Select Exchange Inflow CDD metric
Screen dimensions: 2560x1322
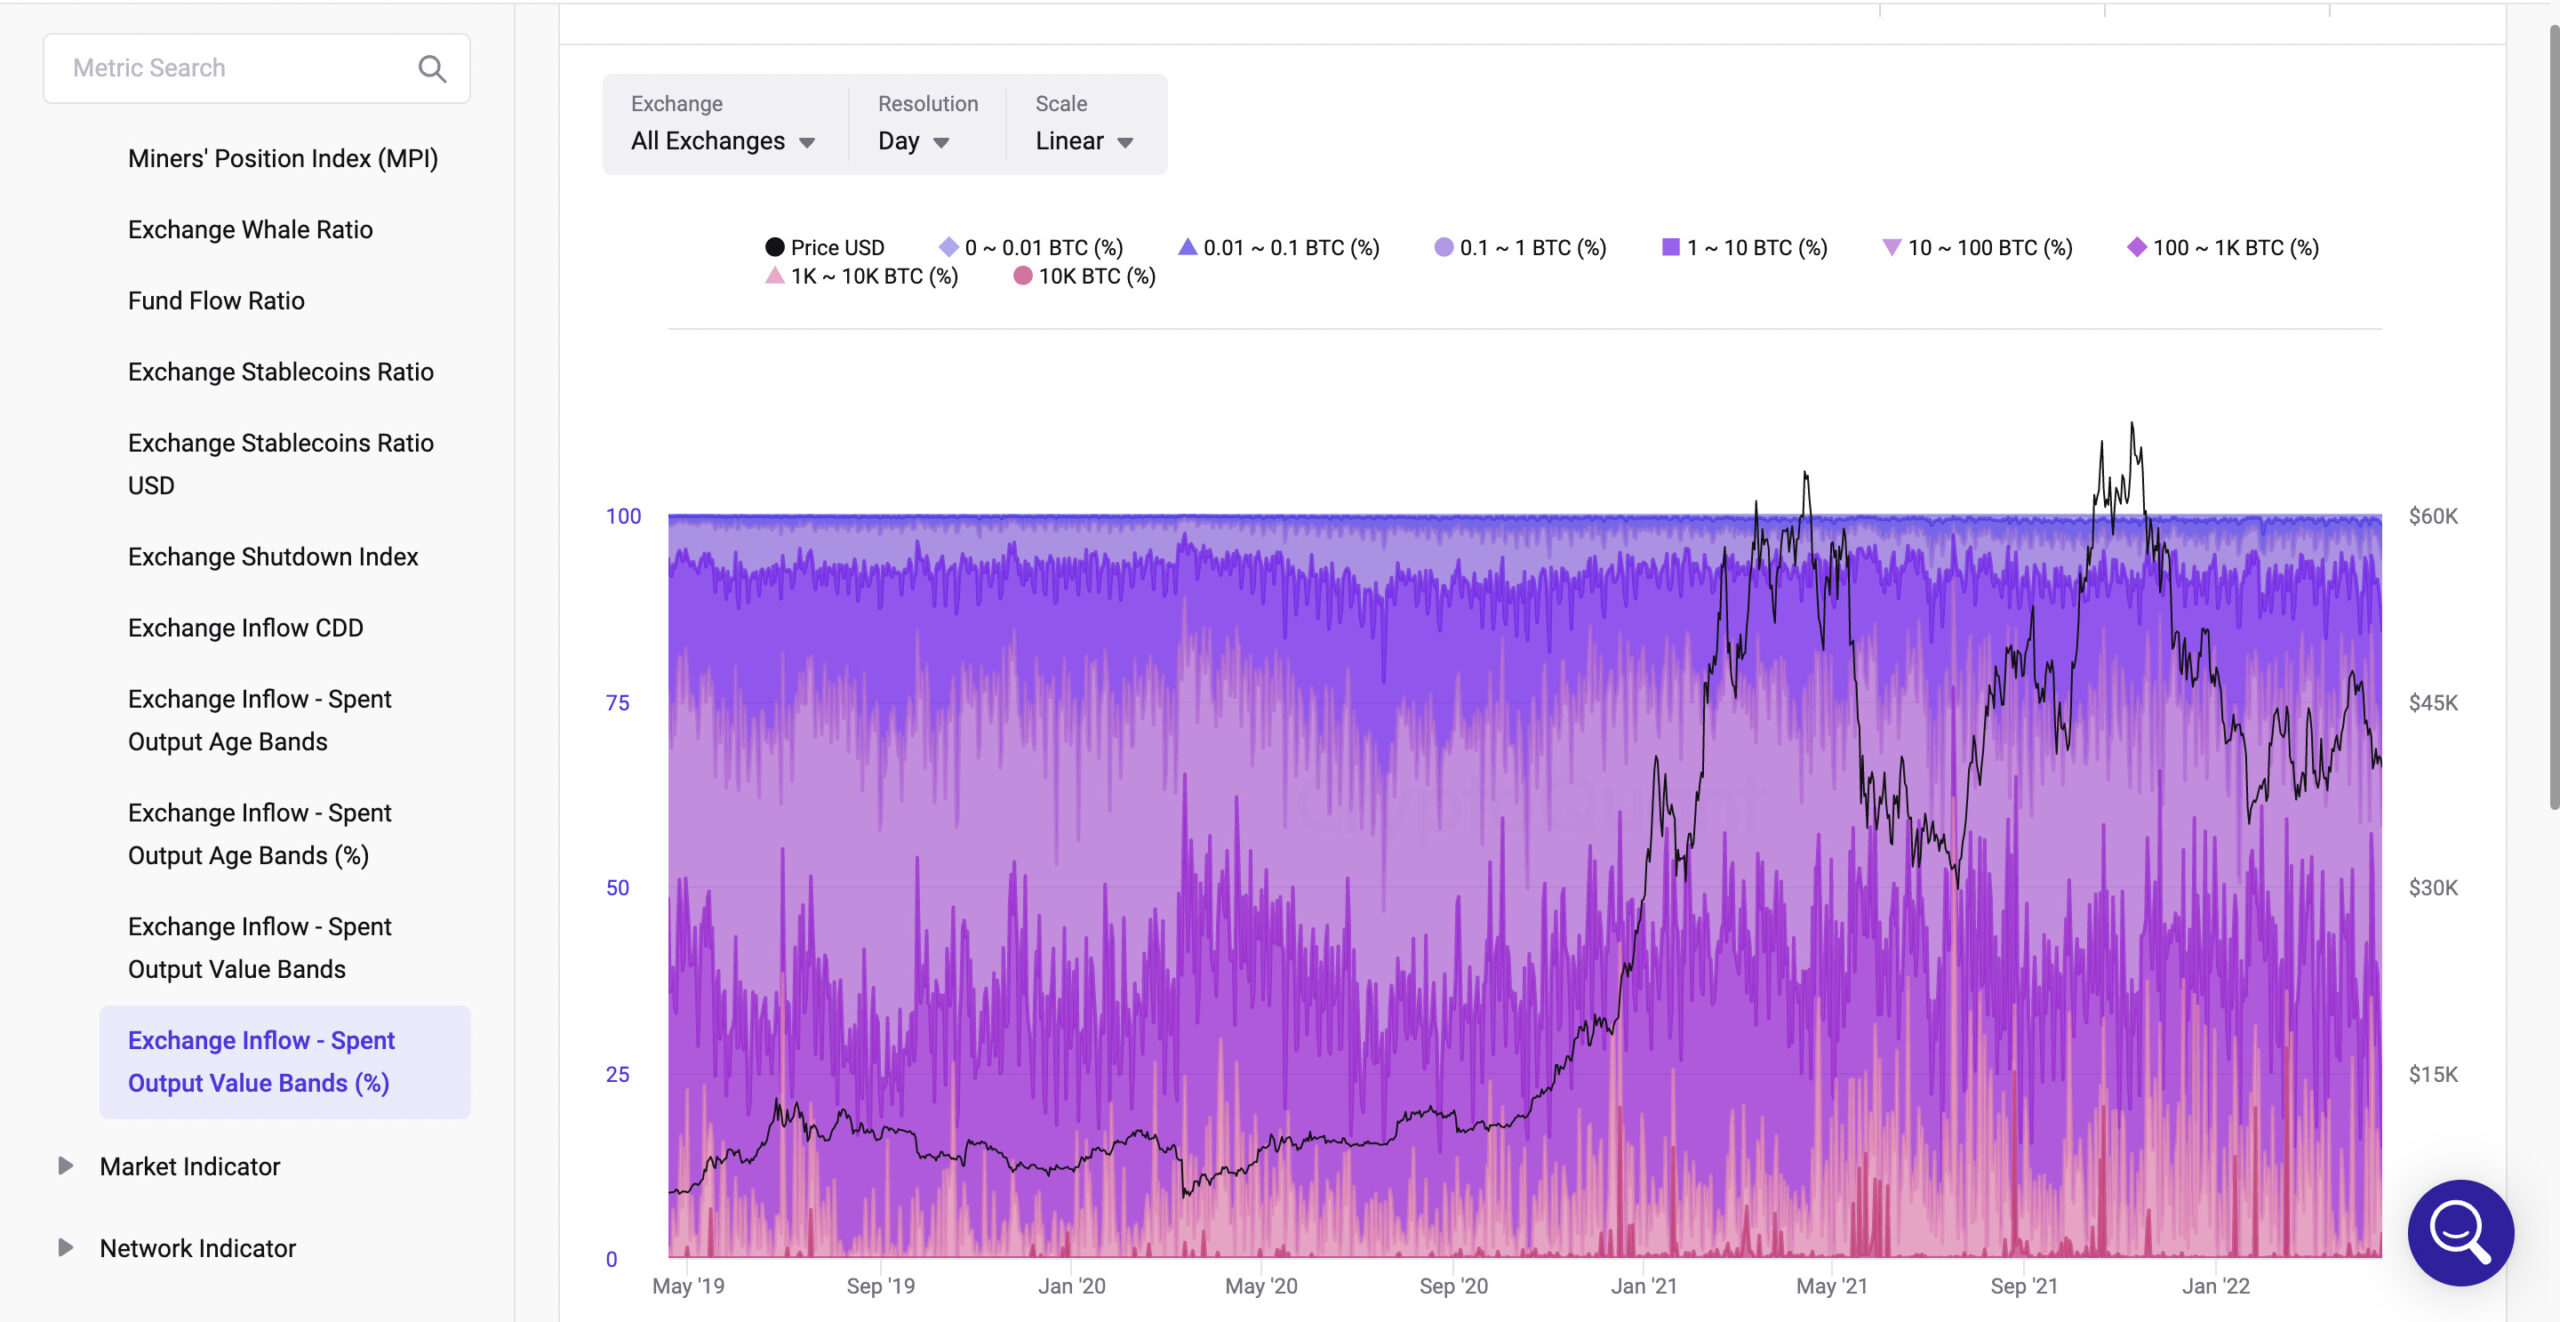(x=245, y=627)
